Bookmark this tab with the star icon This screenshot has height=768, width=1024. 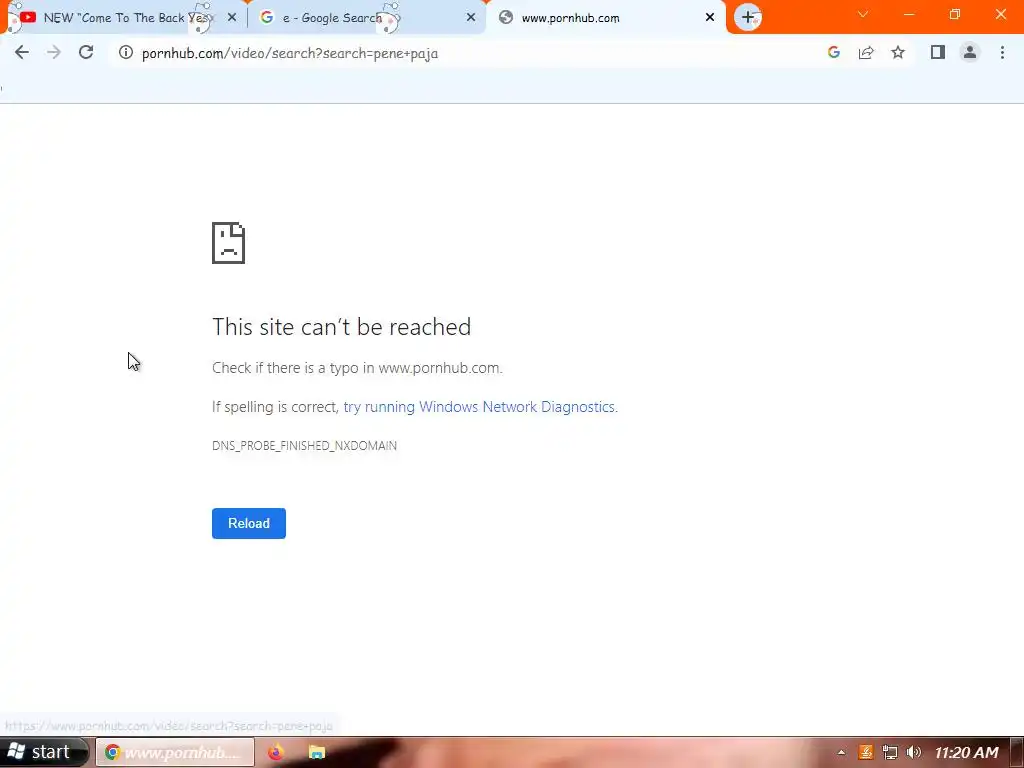[x=898, y=53]
